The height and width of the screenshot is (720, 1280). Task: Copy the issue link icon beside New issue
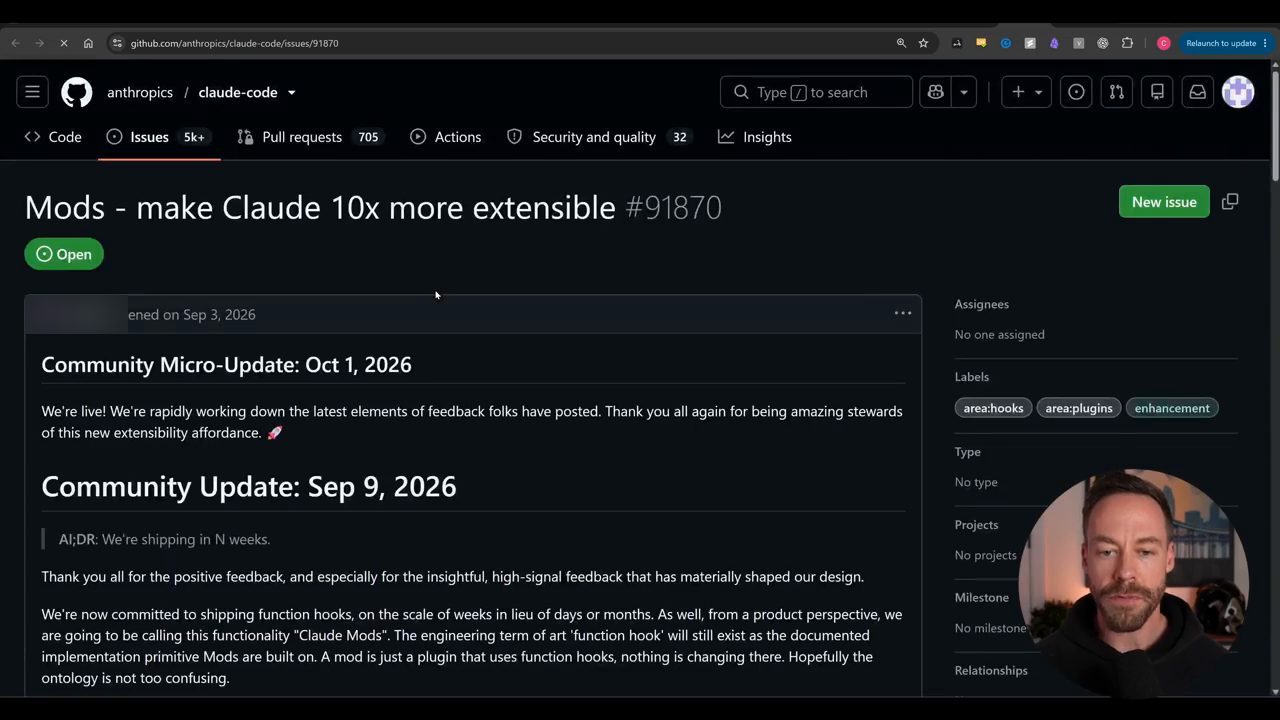pyautogui.click(x=1230, y=202)
